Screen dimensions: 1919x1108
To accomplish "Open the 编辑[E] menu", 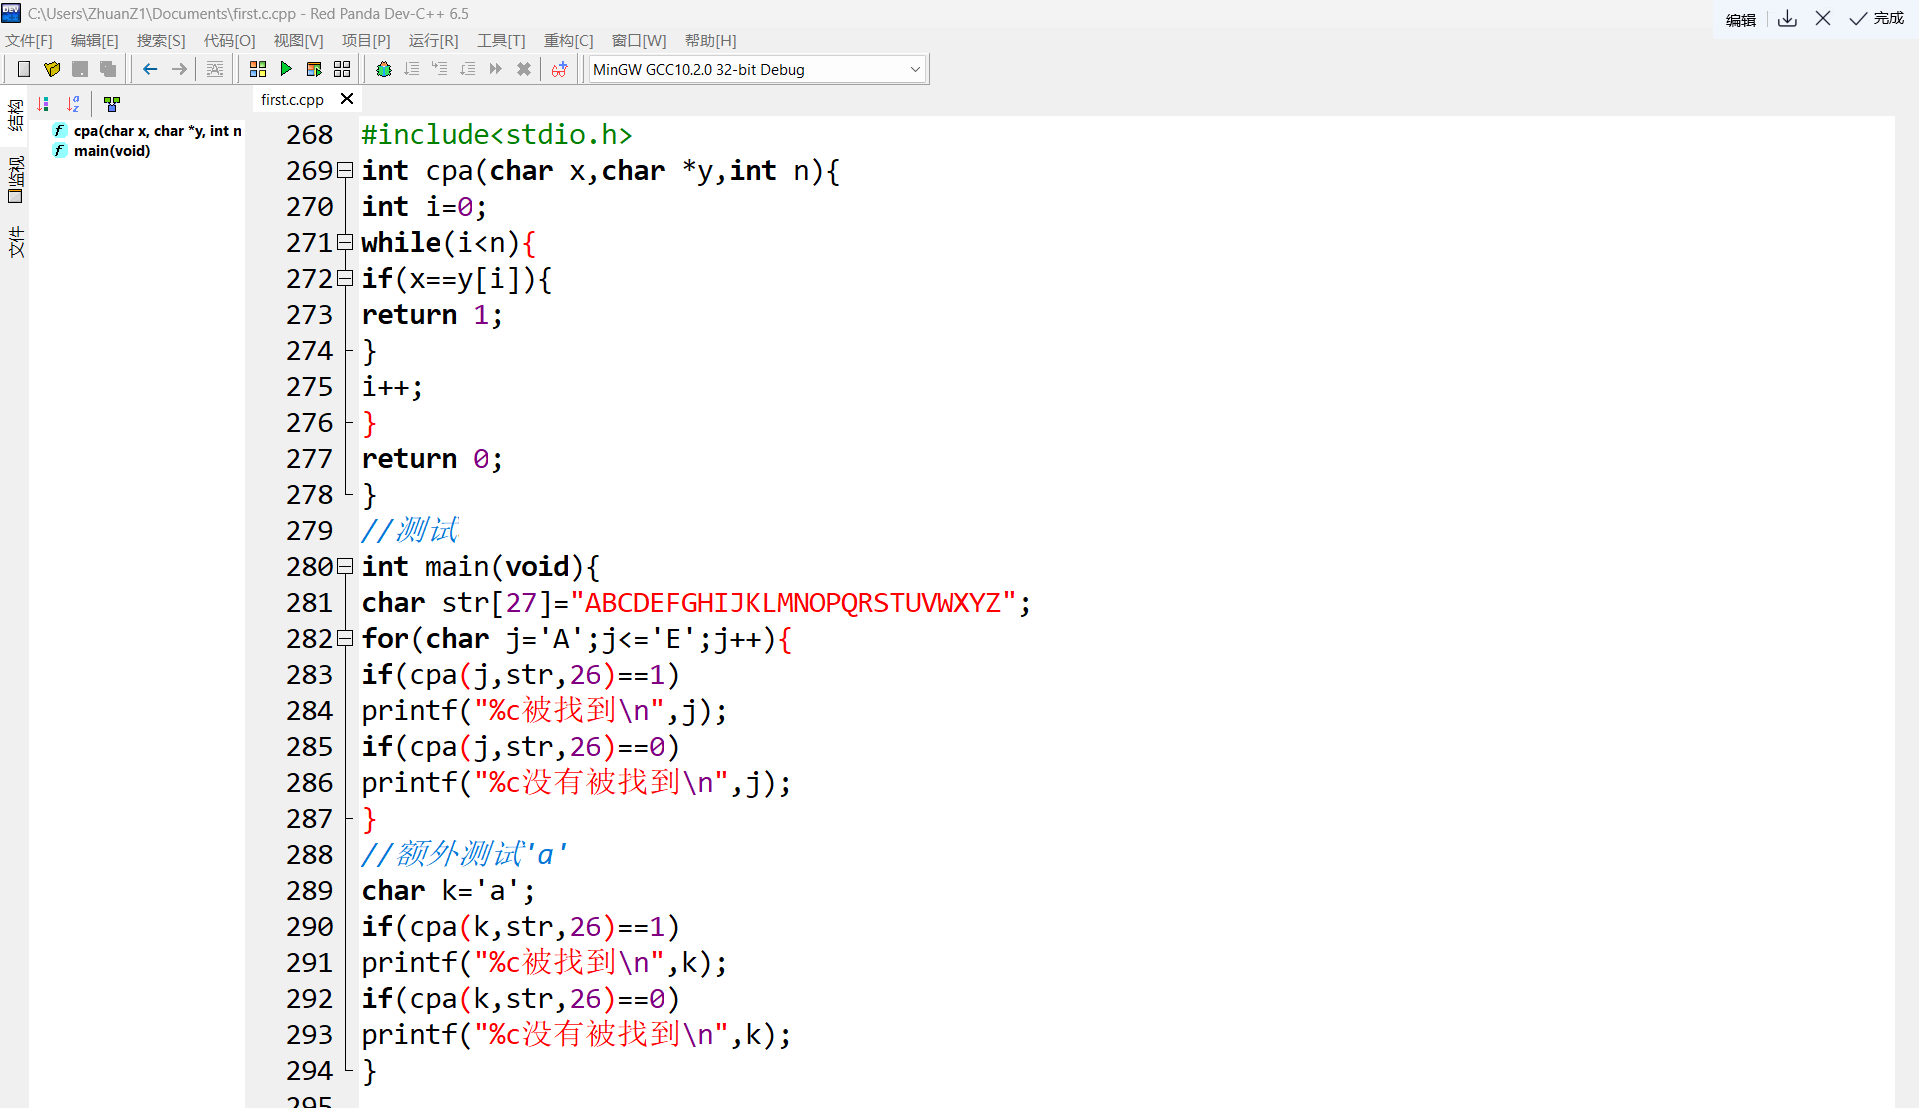I will click(95, 41).
